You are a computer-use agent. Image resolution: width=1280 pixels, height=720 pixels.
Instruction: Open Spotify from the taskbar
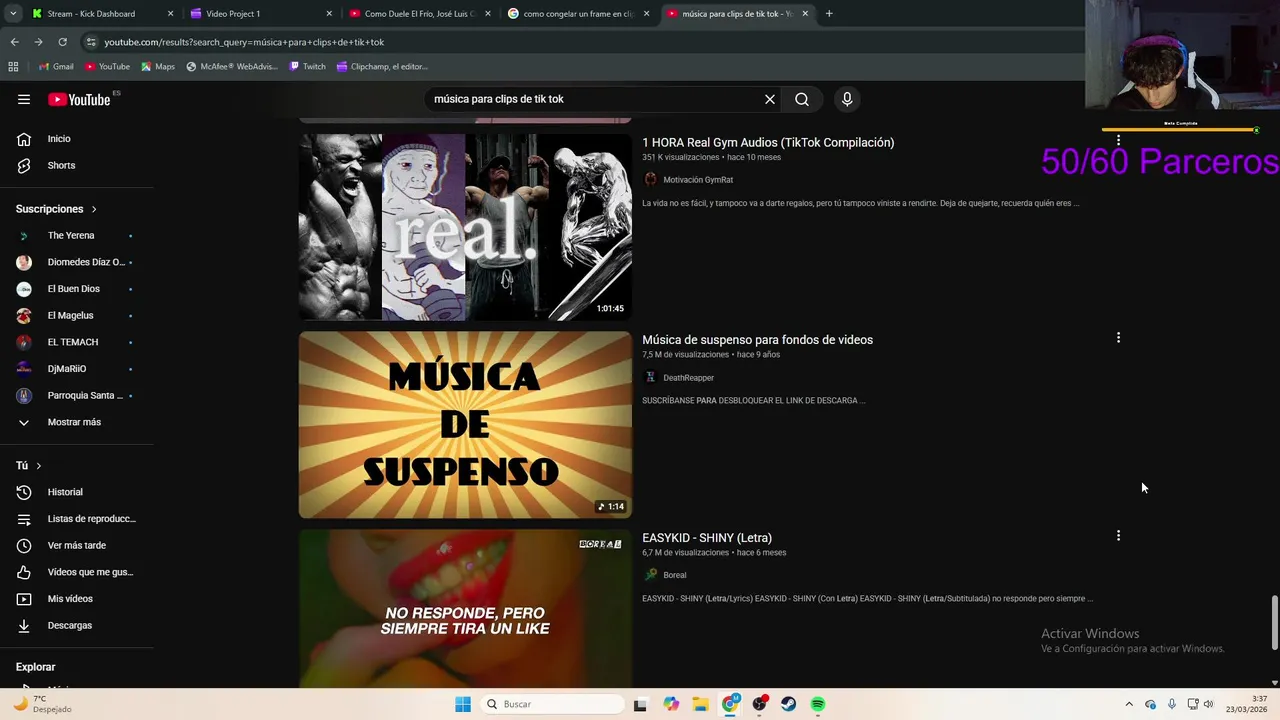(x=817, y=704)
